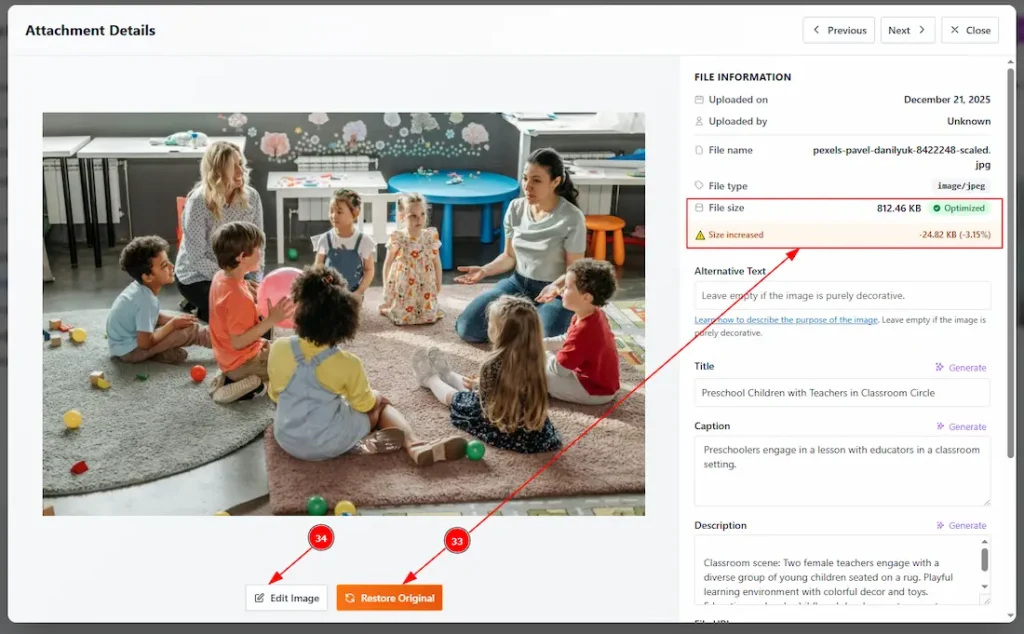The image size is (1024, 634).
Task: Click the classroom image preview
Action: tap(343, 313)
